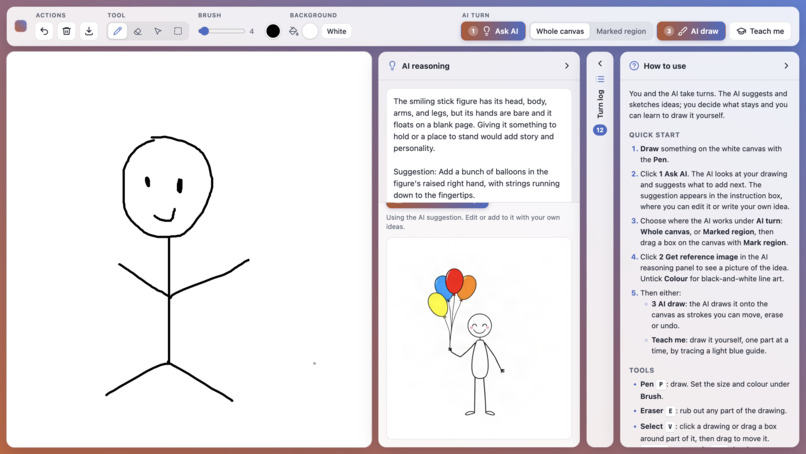
Task: Click the Turn log list icon
Action: 600,79
